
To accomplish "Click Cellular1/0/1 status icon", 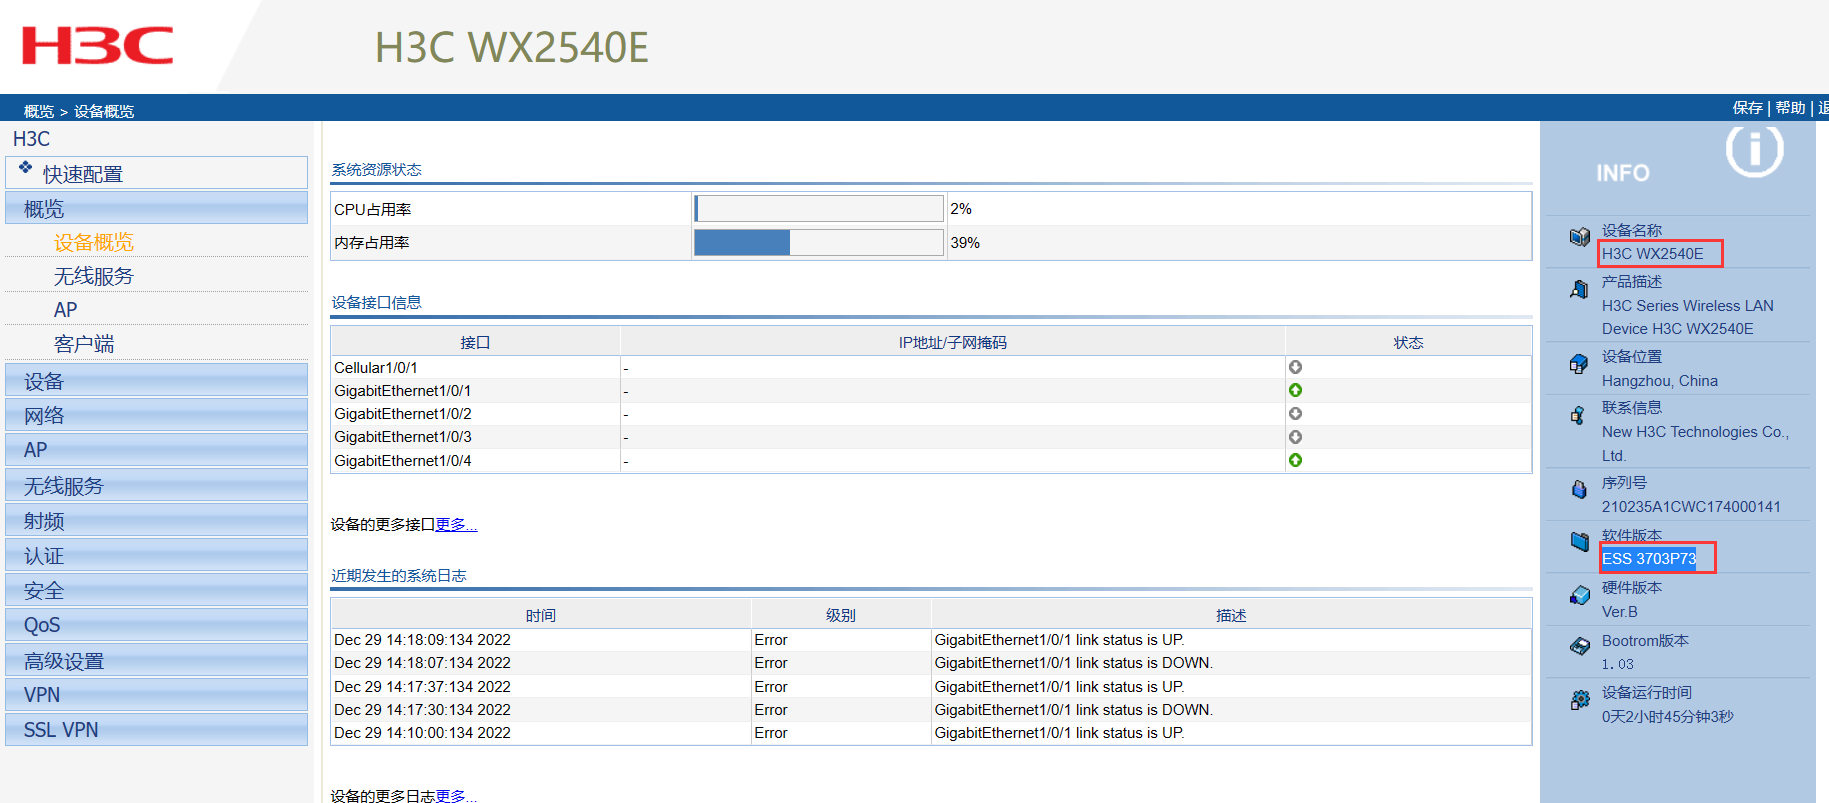I will (1295, 367).
